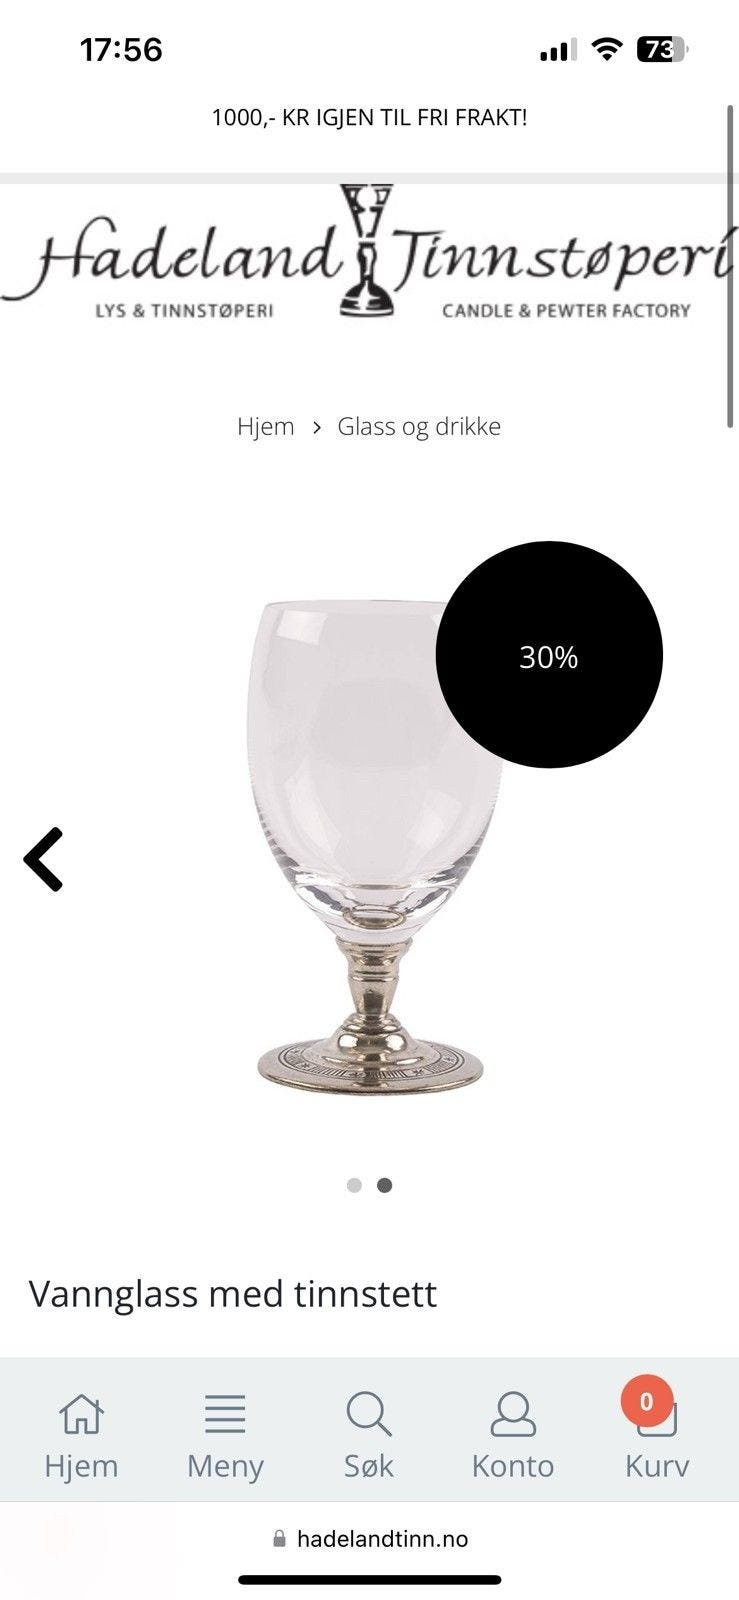Select the first image carousel dot
This screenshot has width=739, height=1600.
click(x=354, y=1185)
